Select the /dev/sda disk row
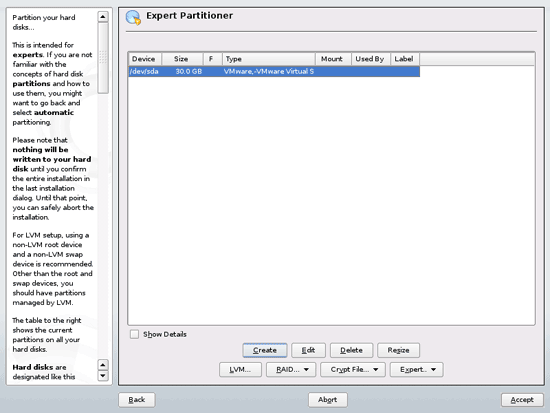550x413 pixels. click(274, 72)
